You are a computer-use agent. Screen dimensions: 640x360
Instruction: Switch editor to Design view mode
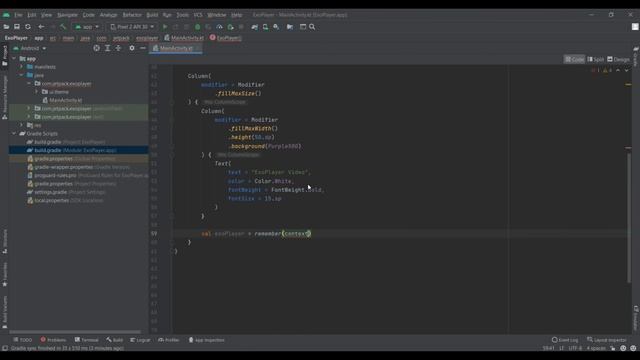point(618,60)
